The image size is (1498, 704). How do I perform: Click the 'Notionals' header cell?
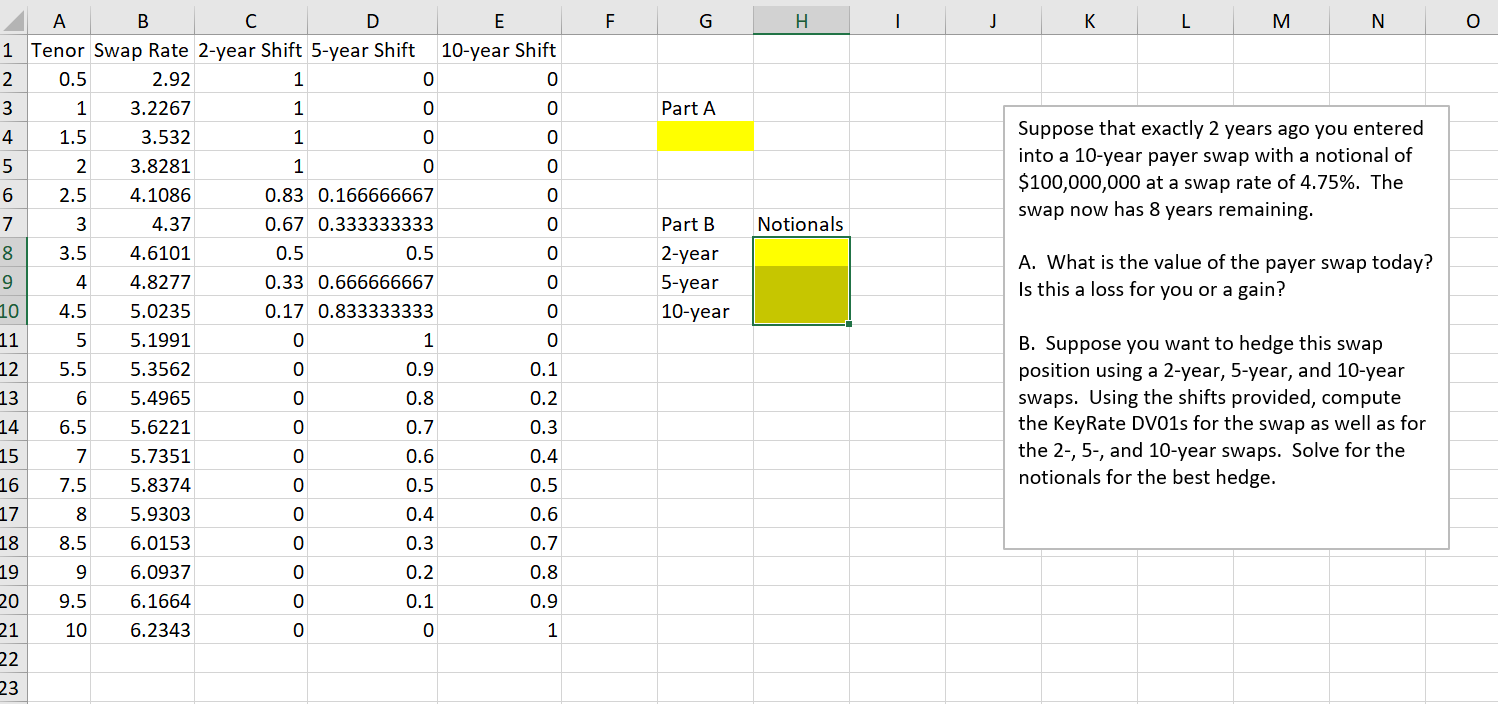tap(801, 224)
